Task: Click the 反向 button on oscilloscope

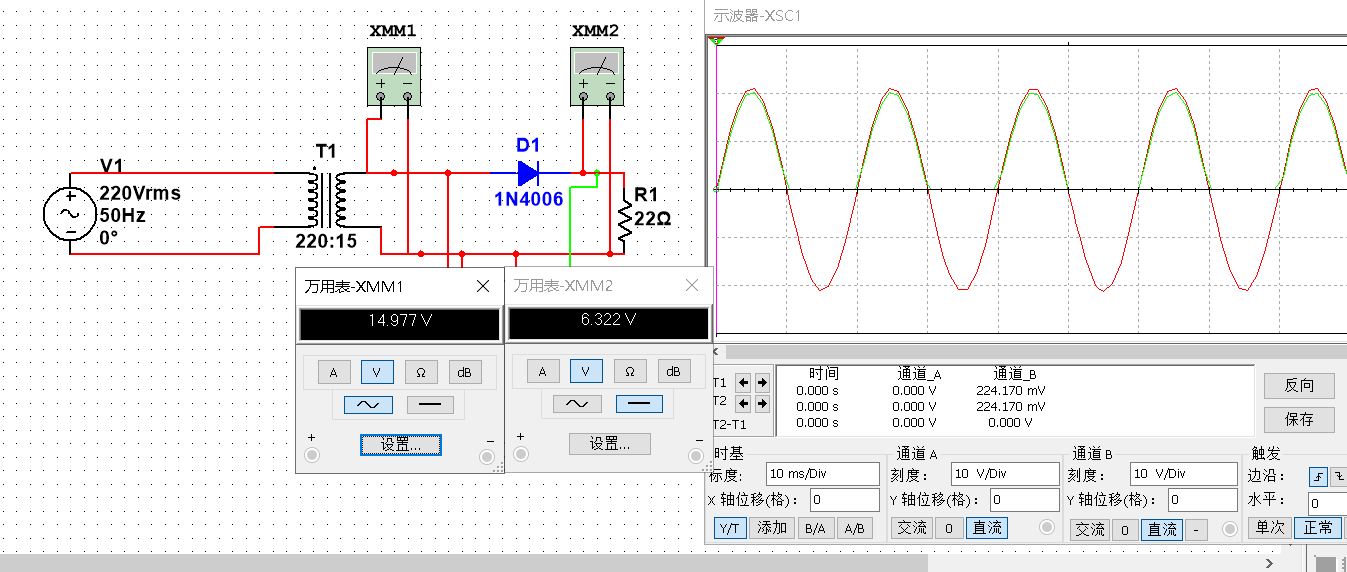Action: 1299,385
